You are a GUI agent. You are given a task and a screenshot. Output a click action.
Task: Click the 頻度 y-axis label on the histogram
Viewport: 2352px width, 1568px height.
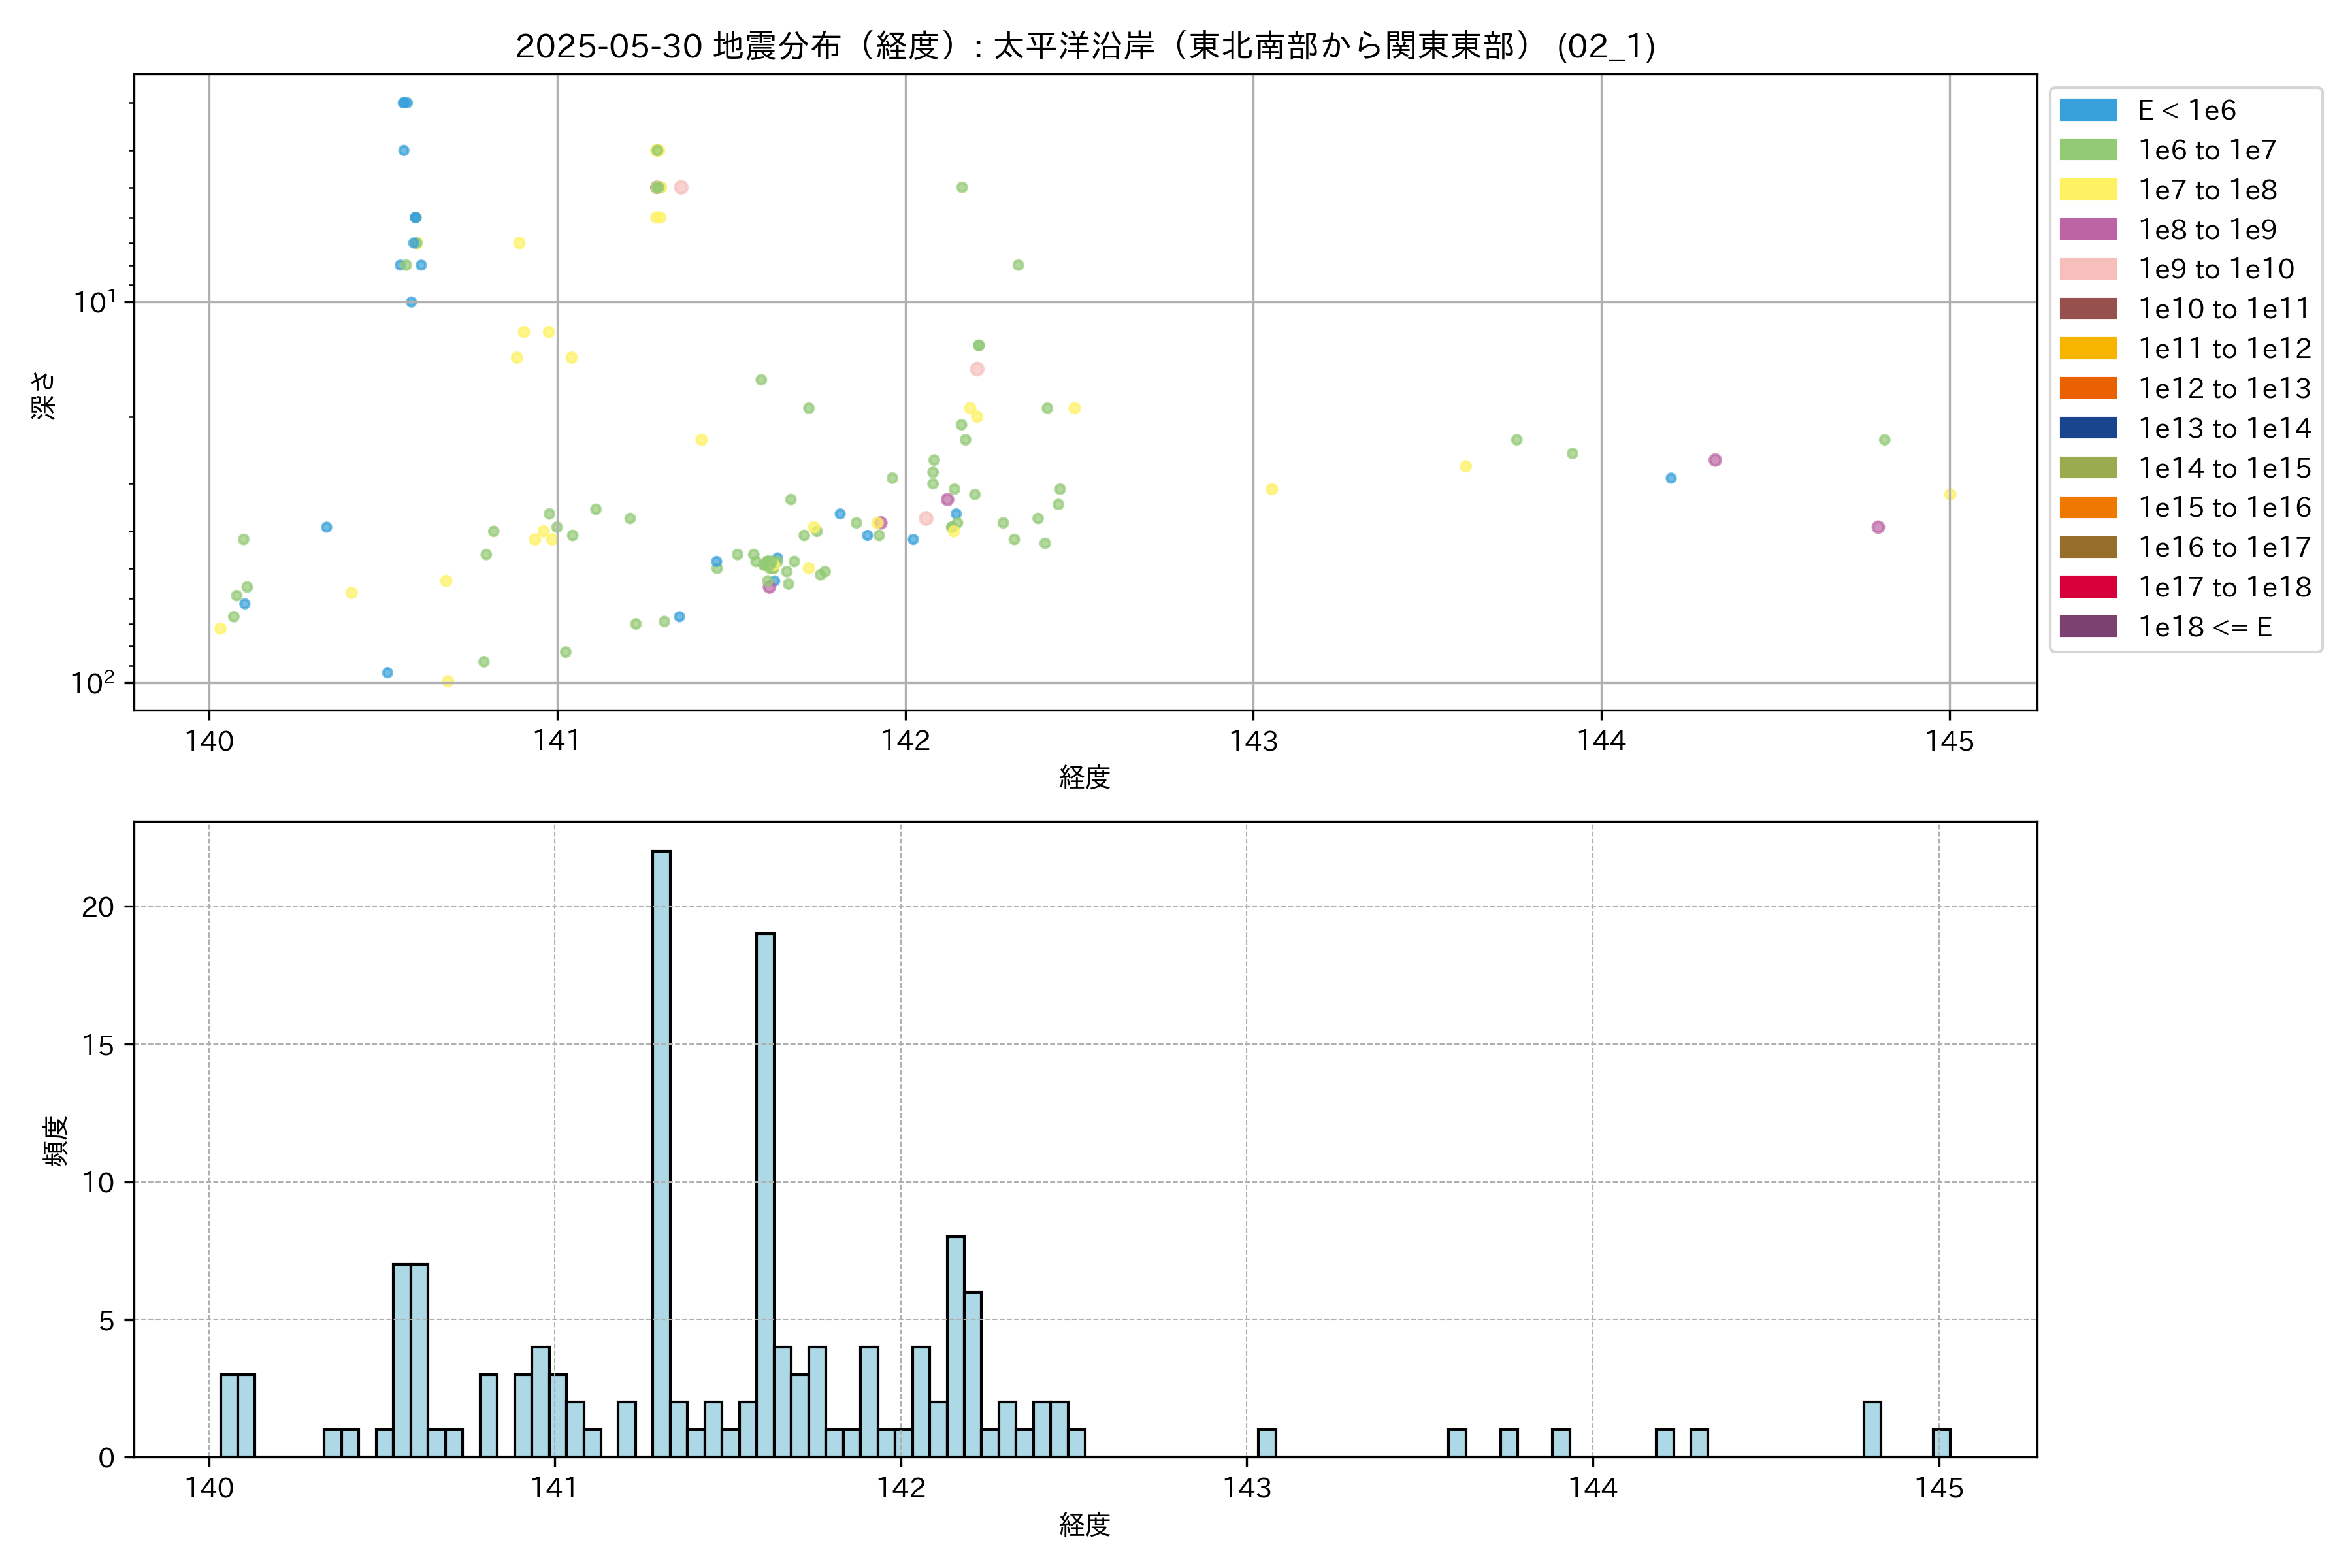(x=55, y=1140)
